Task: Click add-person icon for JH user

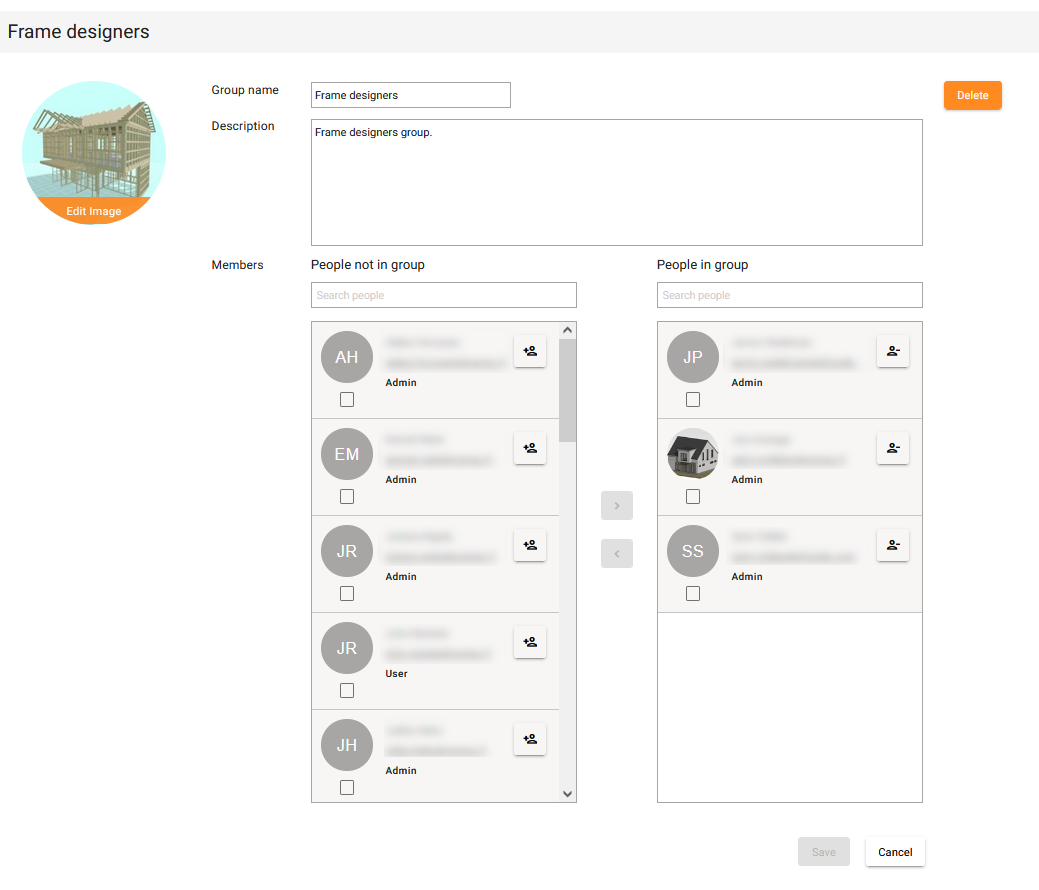Action: (530, 739)
